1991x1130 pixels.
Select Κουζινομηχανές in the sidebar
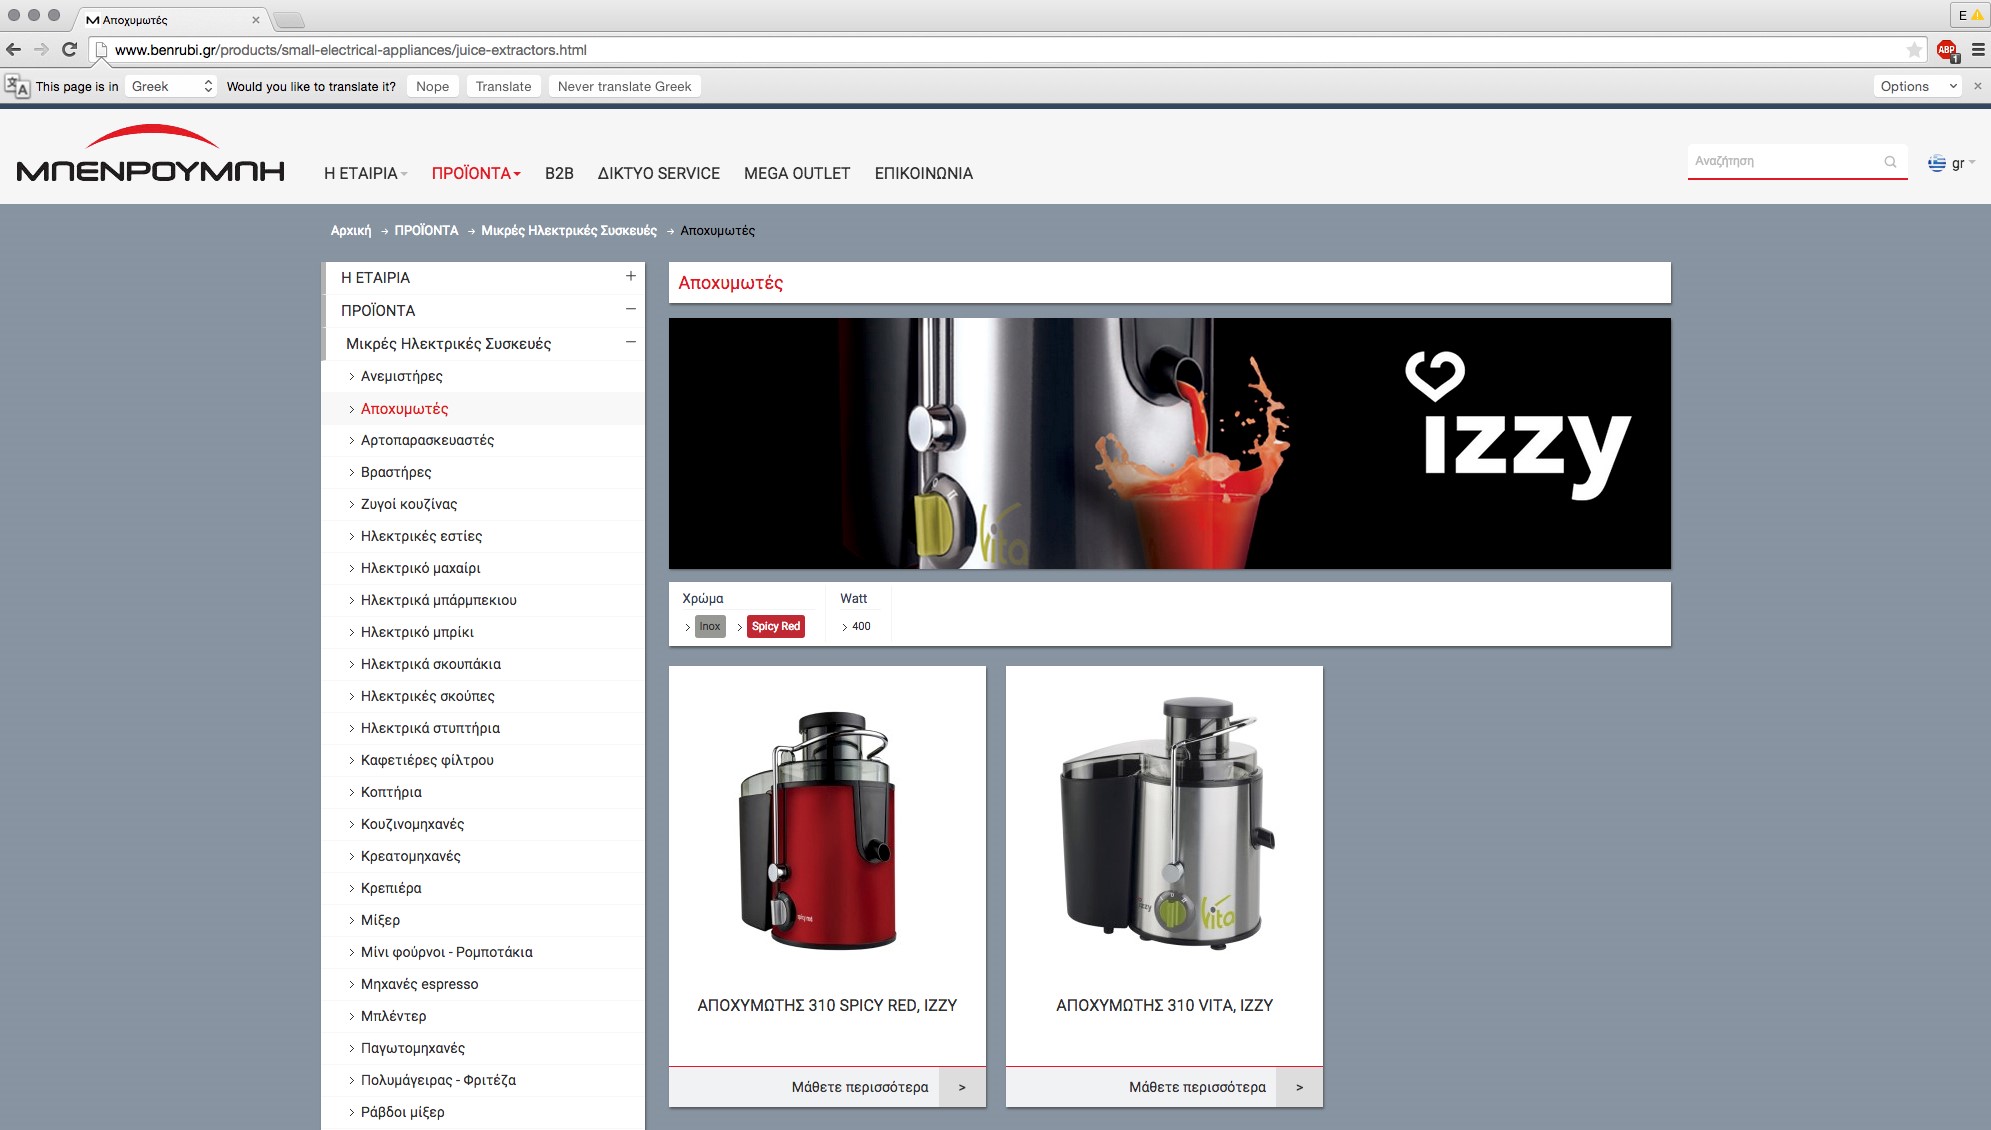412,824
